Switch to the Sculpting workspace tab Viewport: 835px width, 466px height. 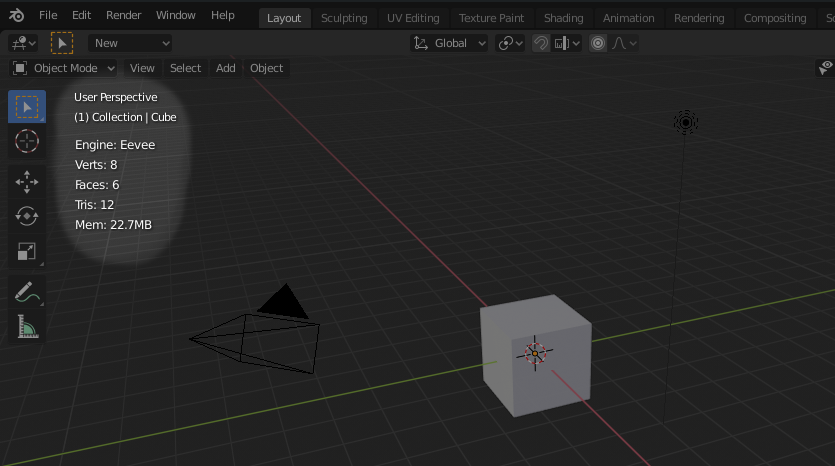click(344, 18)
